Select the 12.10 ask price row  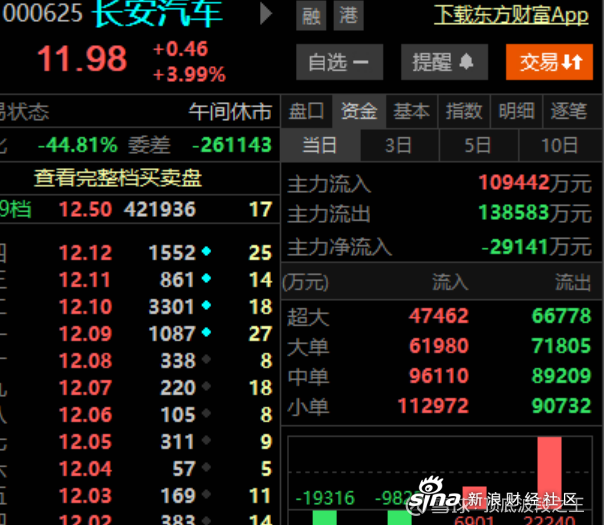click(139, 307)
